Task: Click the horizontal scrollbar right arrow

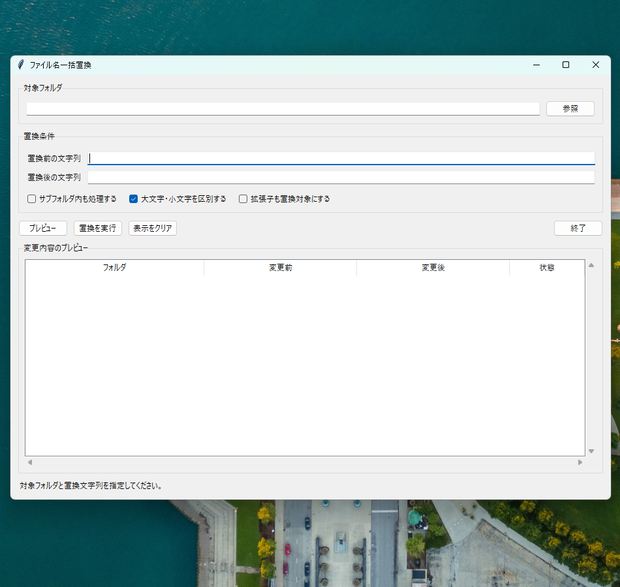Action: tap(580, 462)
